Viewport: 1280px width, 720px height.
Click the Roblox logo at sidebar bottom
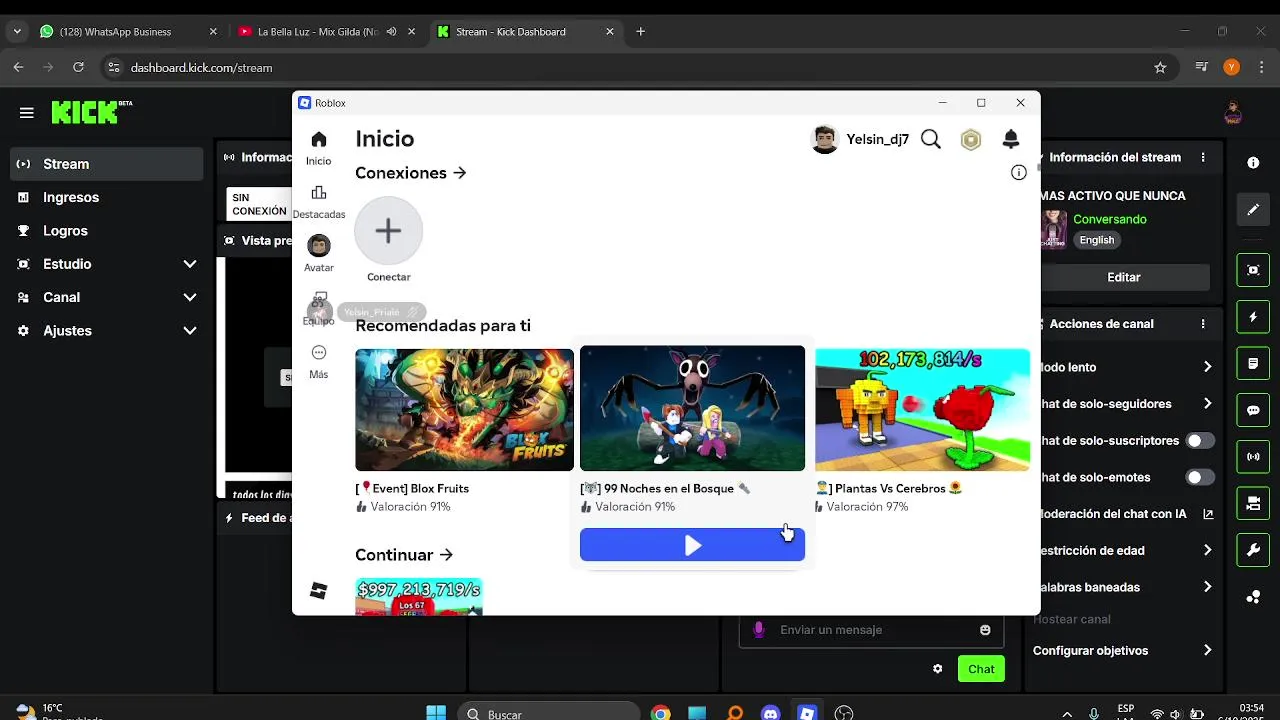[x=318, y=591]
